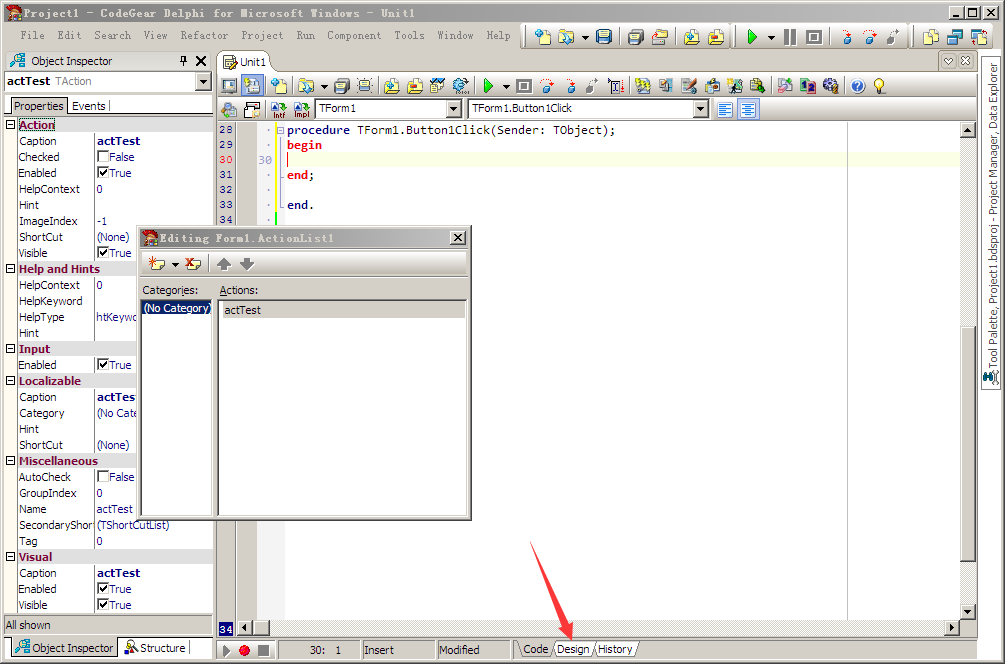Toggle Visible checkbox in Visual section

tap(103, 604)
